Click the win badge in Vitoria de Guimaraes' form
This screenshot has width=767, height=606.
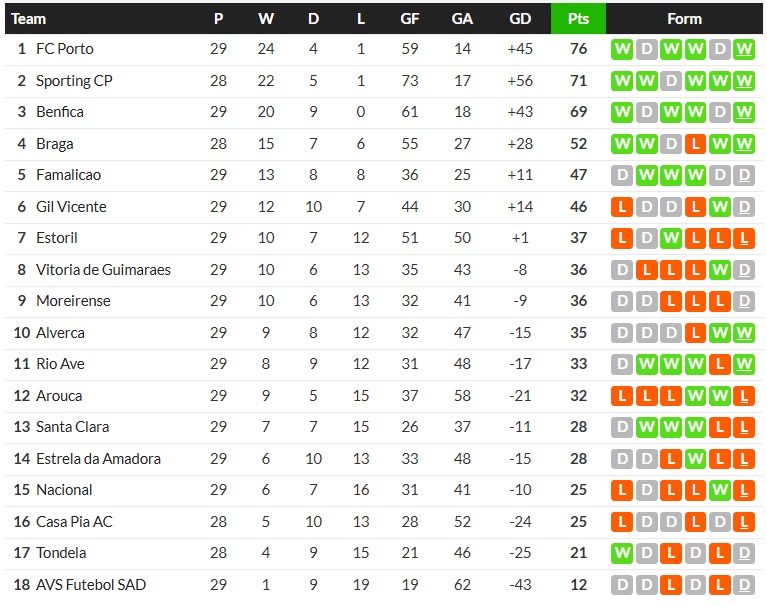pos(720,270)
